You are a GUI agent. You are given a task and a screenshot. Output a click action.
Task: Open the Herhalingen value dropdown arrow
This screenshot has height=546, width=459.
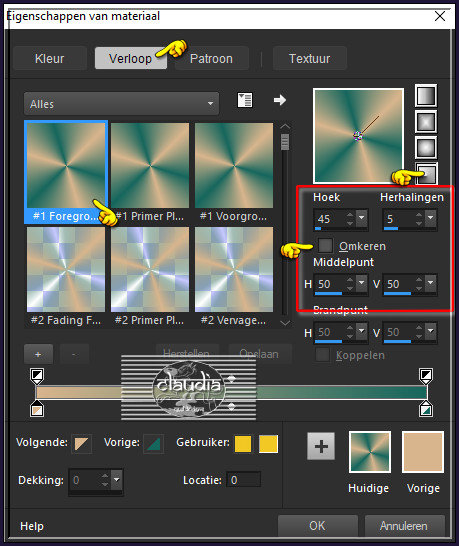click(x=431, y=218)
